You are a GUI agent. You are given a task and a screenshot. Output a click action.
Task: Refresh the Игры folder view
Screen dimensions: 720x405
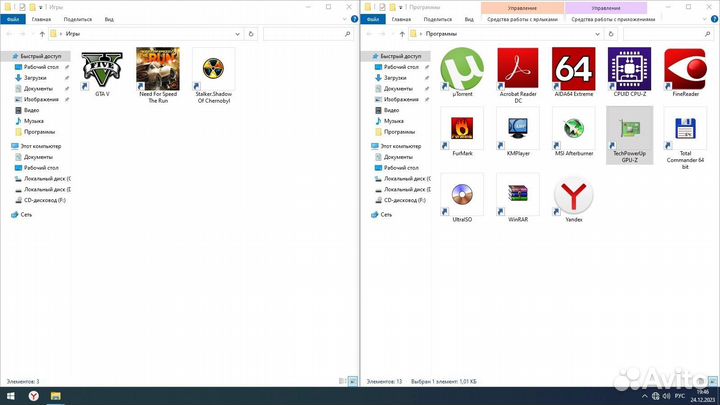point(251,34)
